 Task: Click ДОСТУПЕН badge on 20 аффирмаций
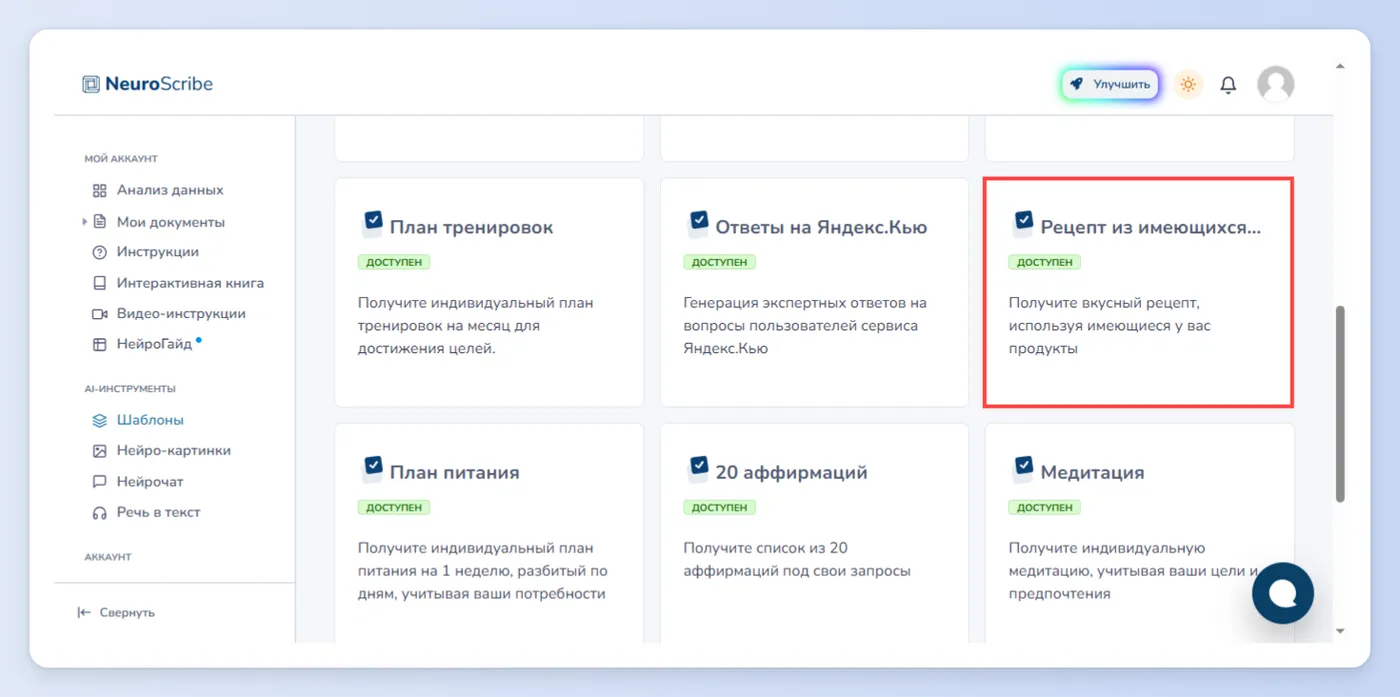(x=720, y=507)
